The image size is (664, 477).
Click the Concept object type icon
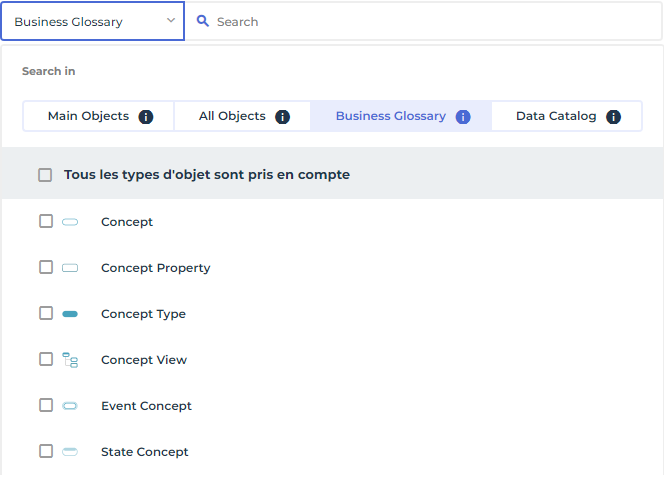click(70, 222)
